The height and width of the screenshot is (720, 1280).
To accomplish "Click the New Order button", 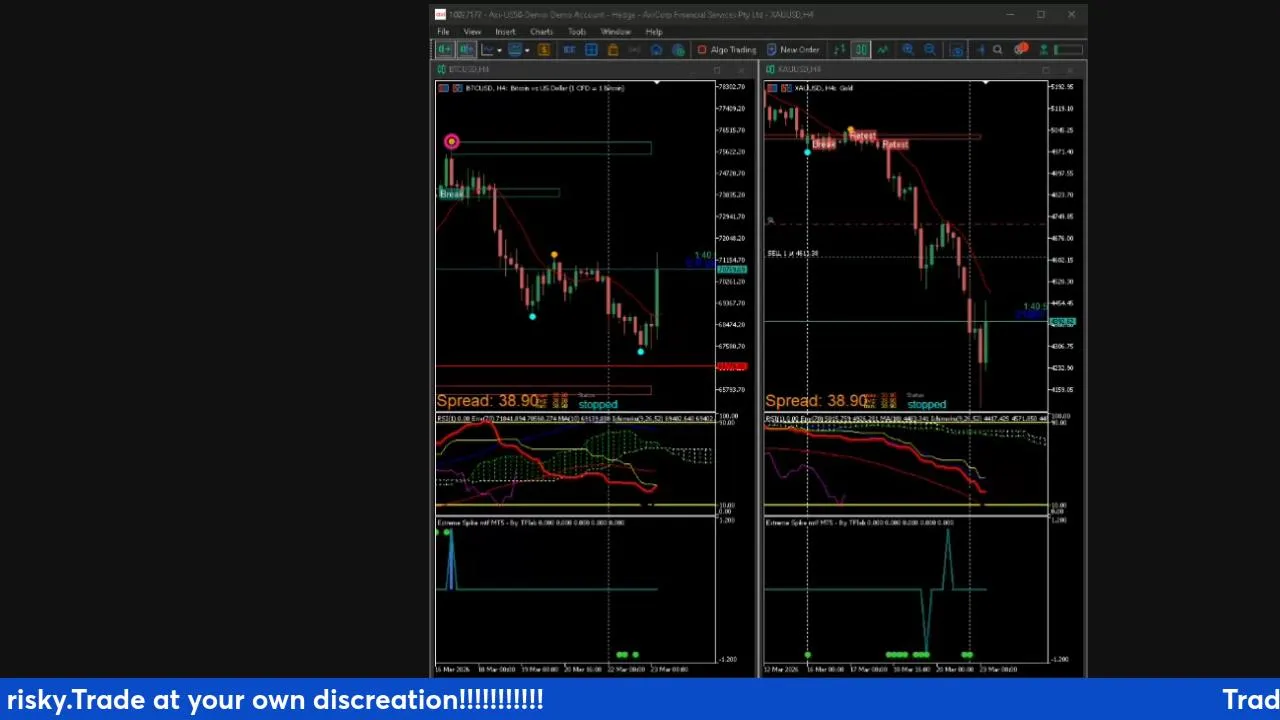I will (793, 49).
